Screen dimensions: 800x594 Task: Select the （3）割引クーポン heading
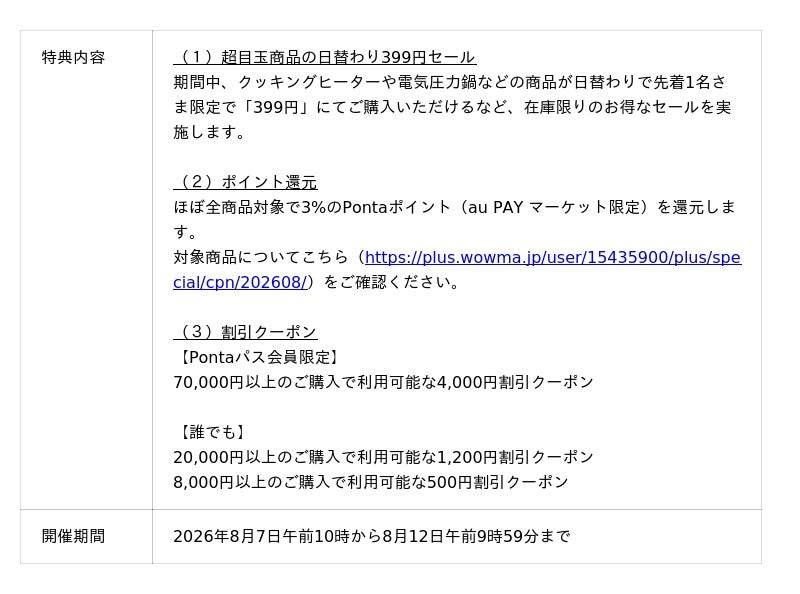click(245, 332)
